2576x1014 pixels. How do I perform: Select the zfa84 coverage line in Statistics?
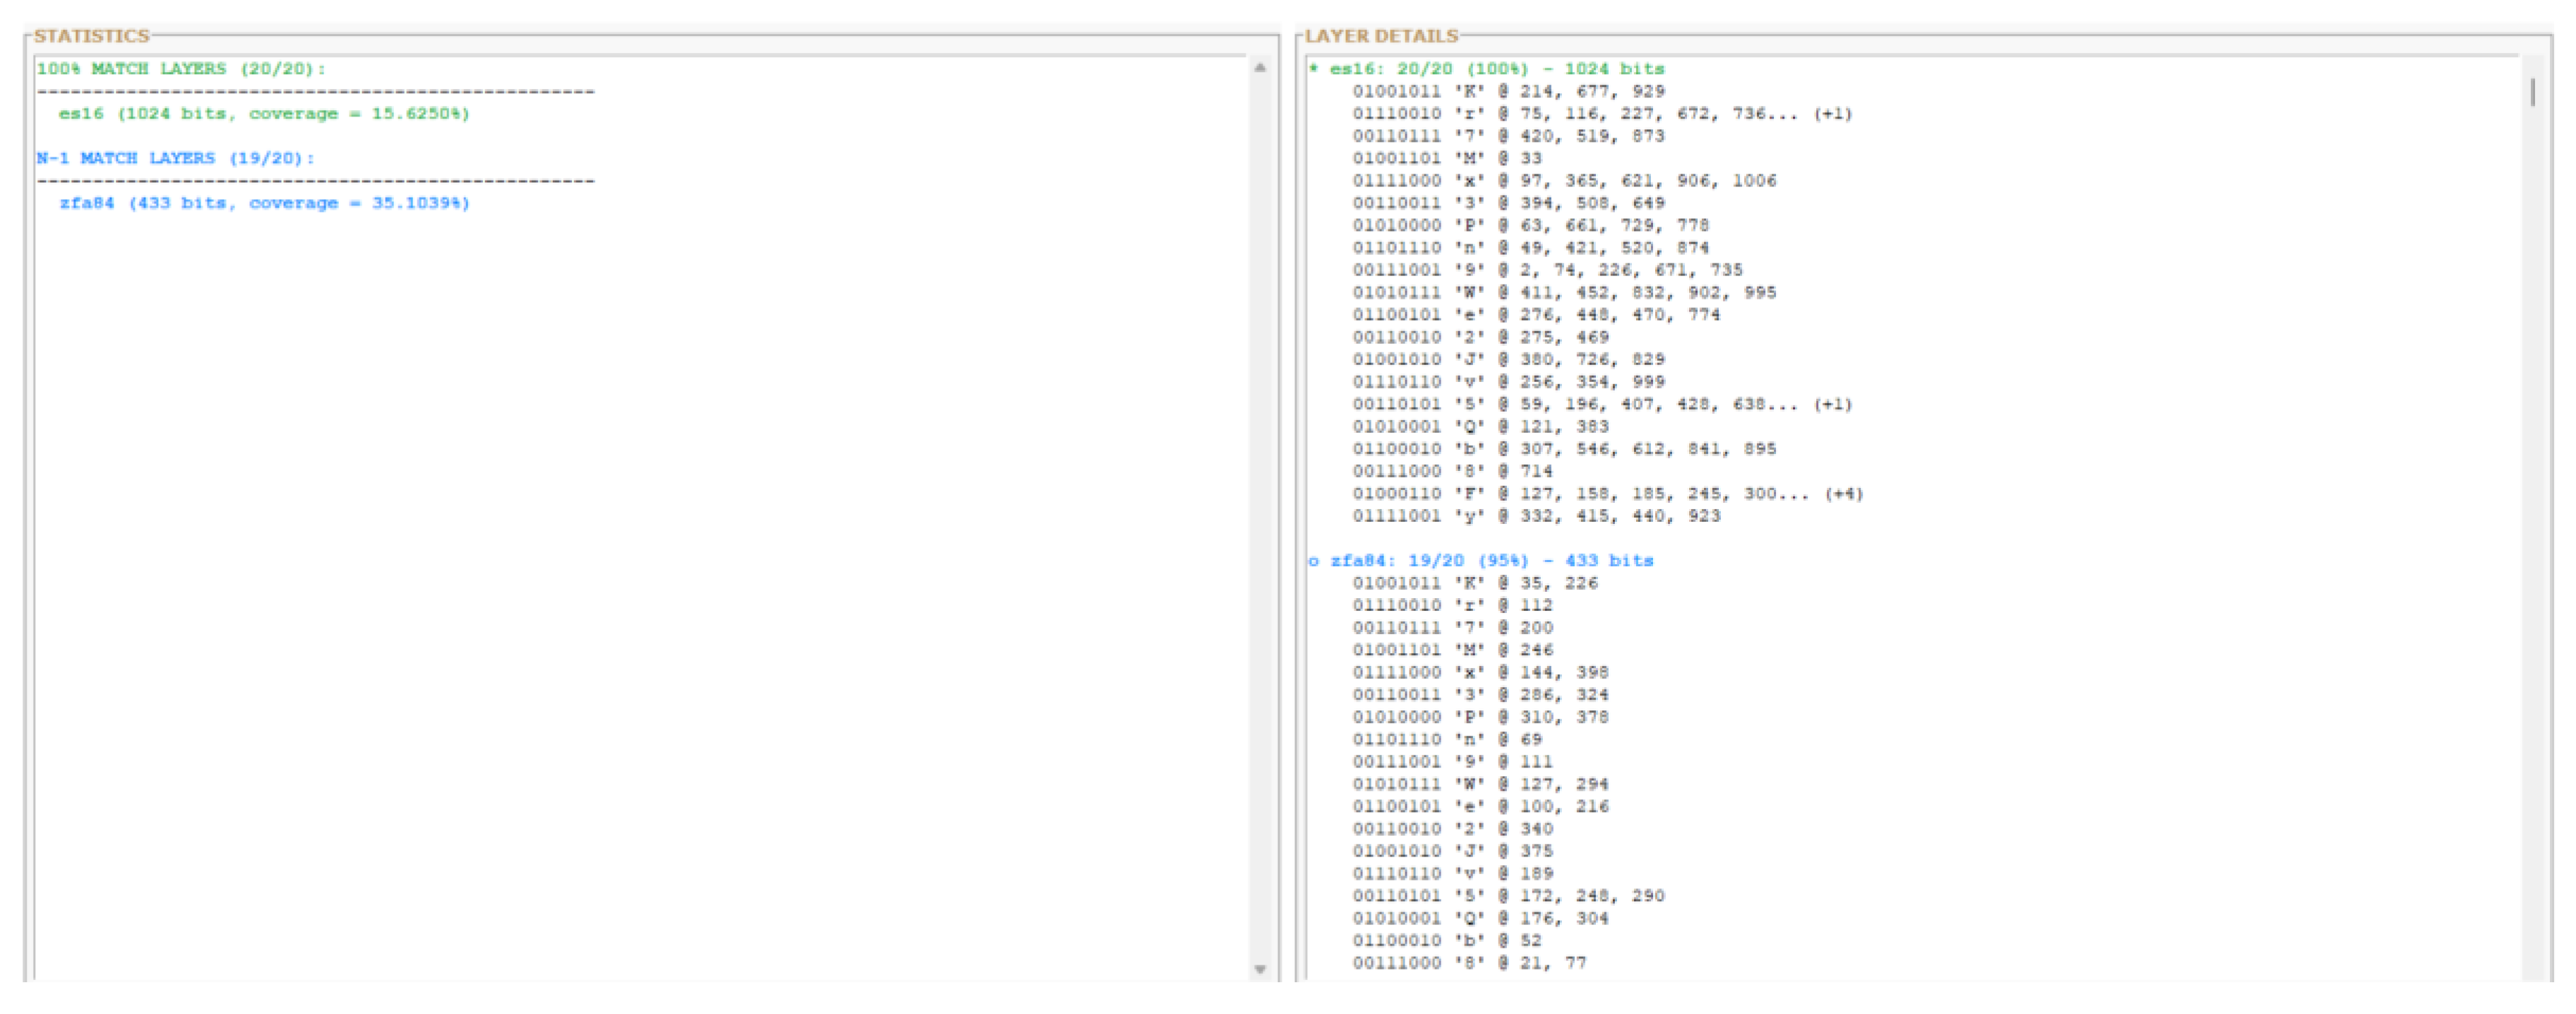(x=263, y=203)
